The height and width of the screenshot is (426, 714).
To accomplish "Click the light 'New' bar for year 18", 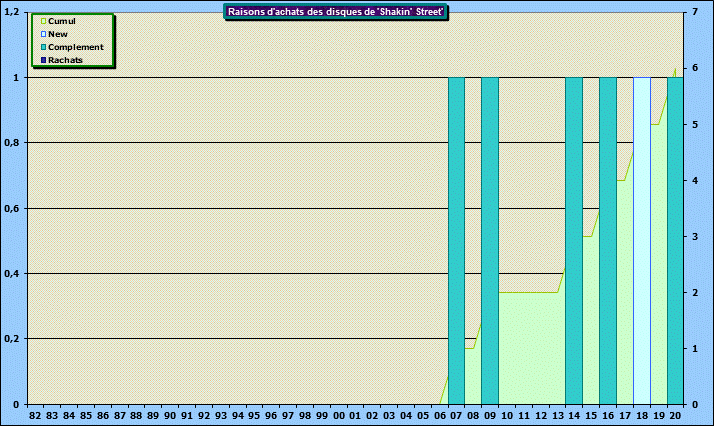I will (x=641, y=240).
